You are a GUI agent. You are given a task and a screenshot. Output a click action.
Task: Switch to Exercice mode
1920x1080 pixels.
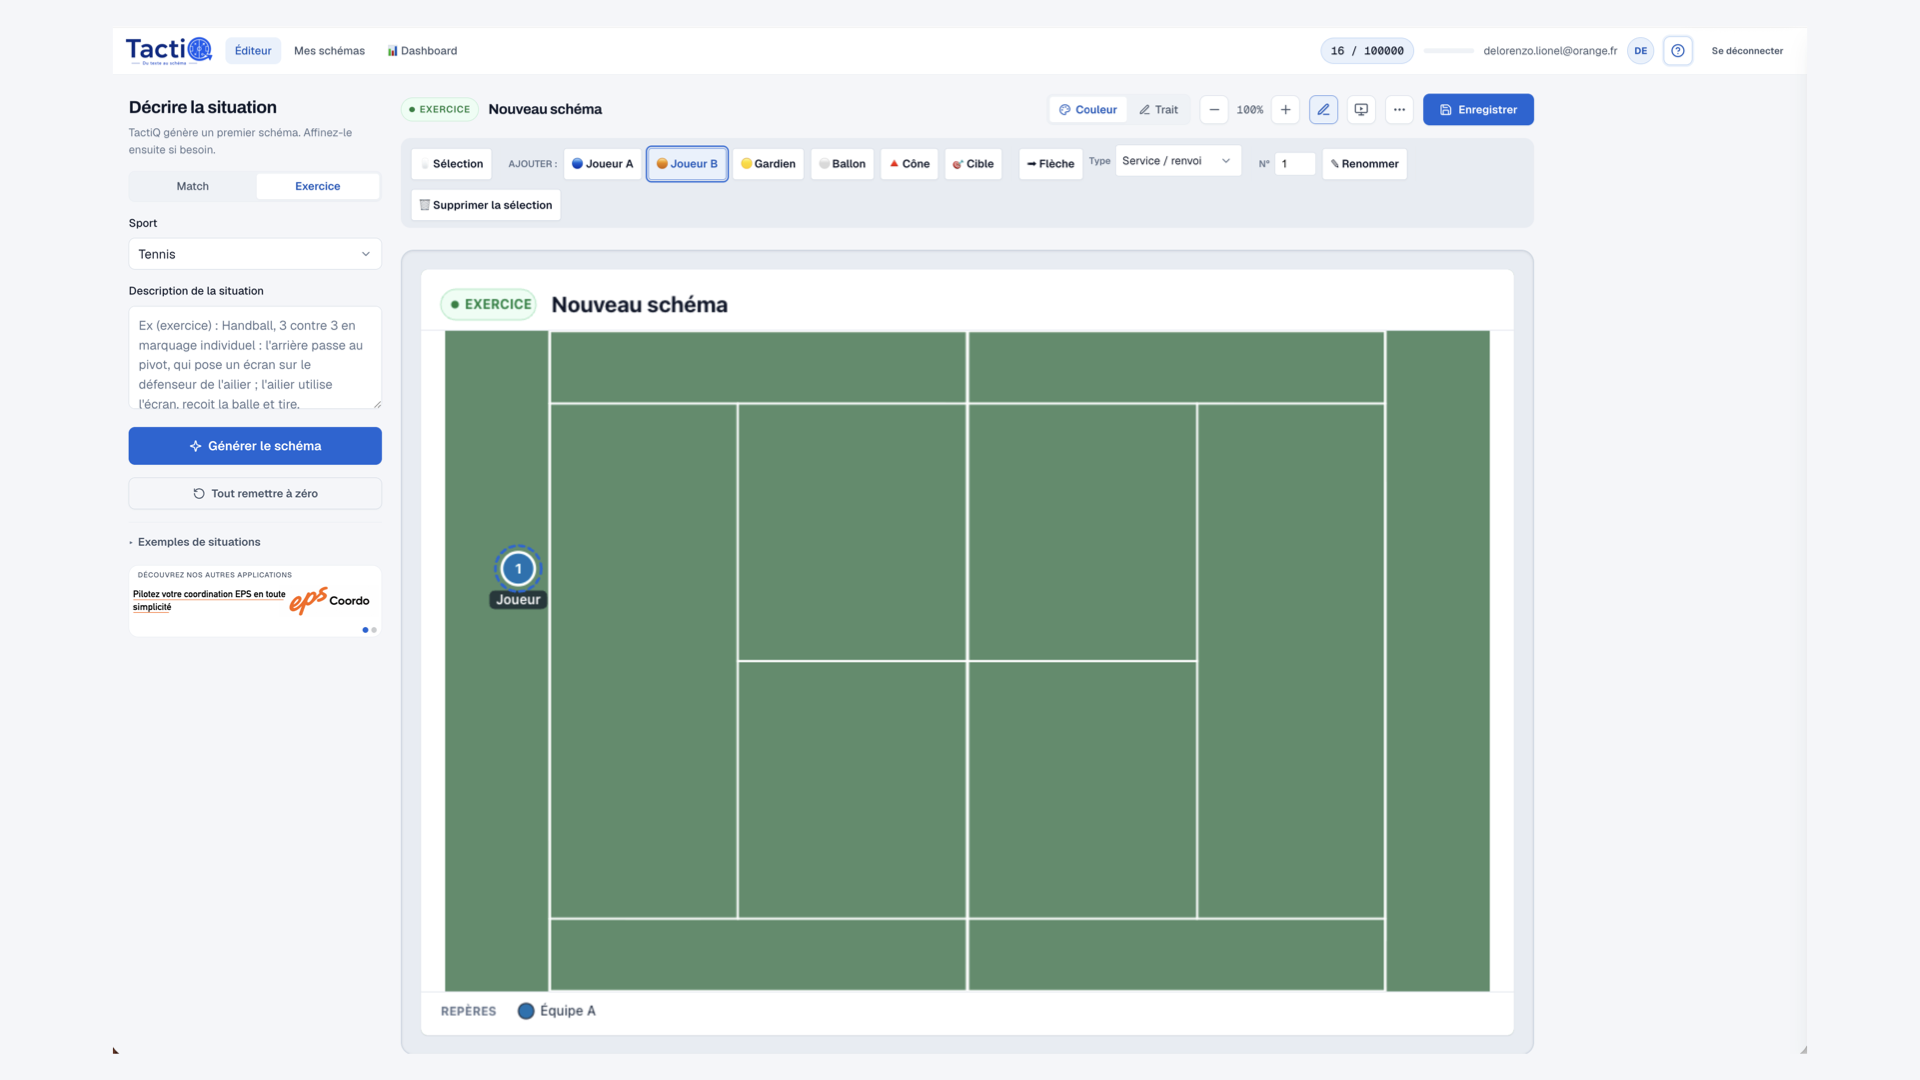click(318, 186)
